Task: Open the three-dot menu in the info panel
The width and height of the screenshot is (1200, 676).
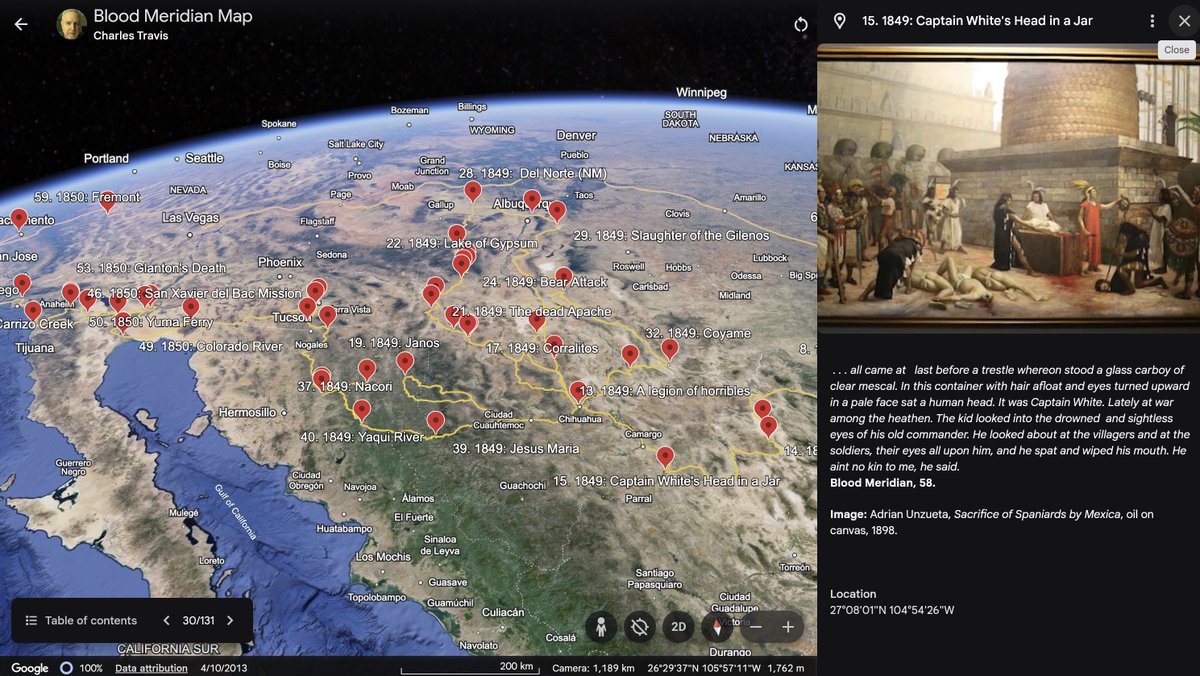Action: (x=1152, y=21)
